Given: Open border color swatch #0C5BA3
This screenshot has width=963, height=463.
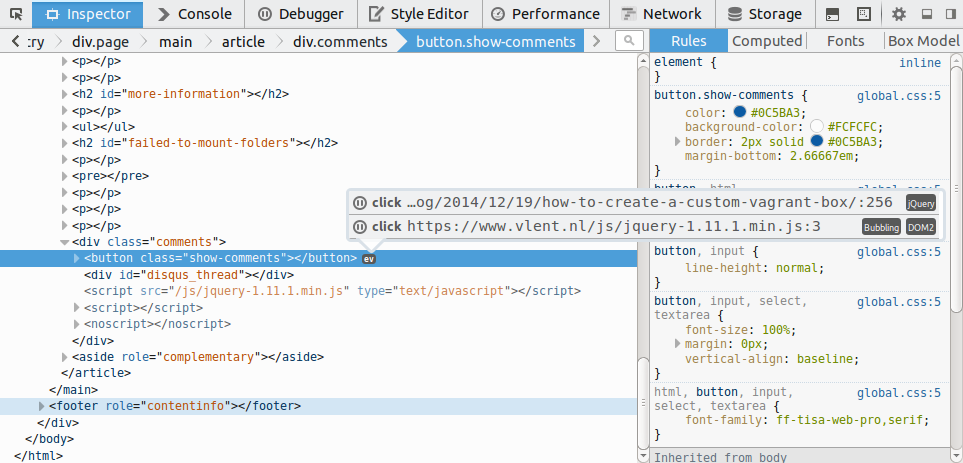Looking at the screenshot, I should [x=816, y=141].
